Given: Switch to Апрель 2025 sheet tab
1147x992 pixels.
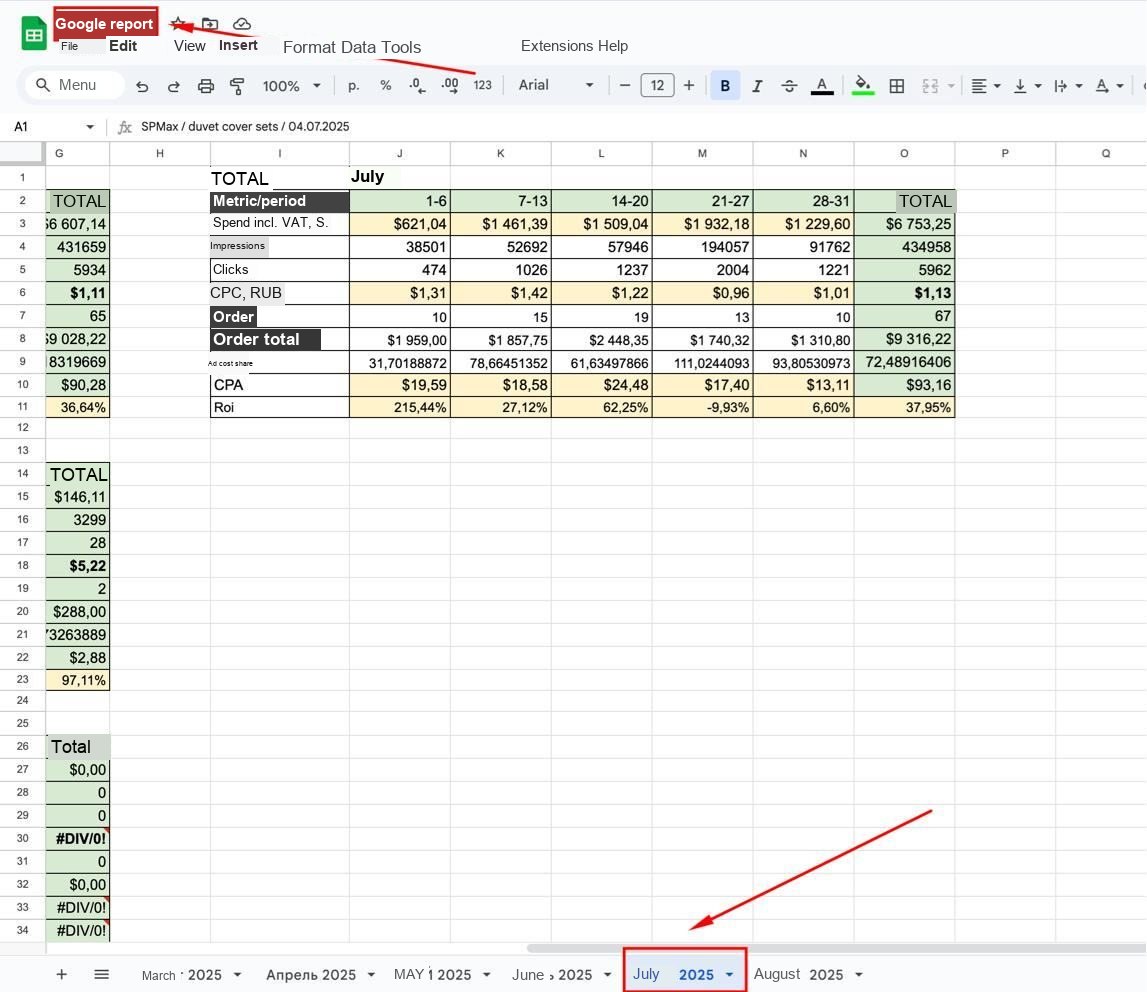Looking at the screenshot, I should tap(311, 974).
